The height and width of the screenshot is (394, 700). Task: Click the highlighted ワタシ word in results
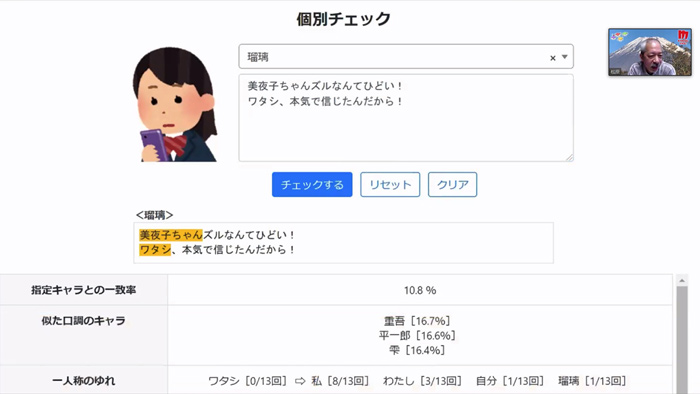click(155, 249)
